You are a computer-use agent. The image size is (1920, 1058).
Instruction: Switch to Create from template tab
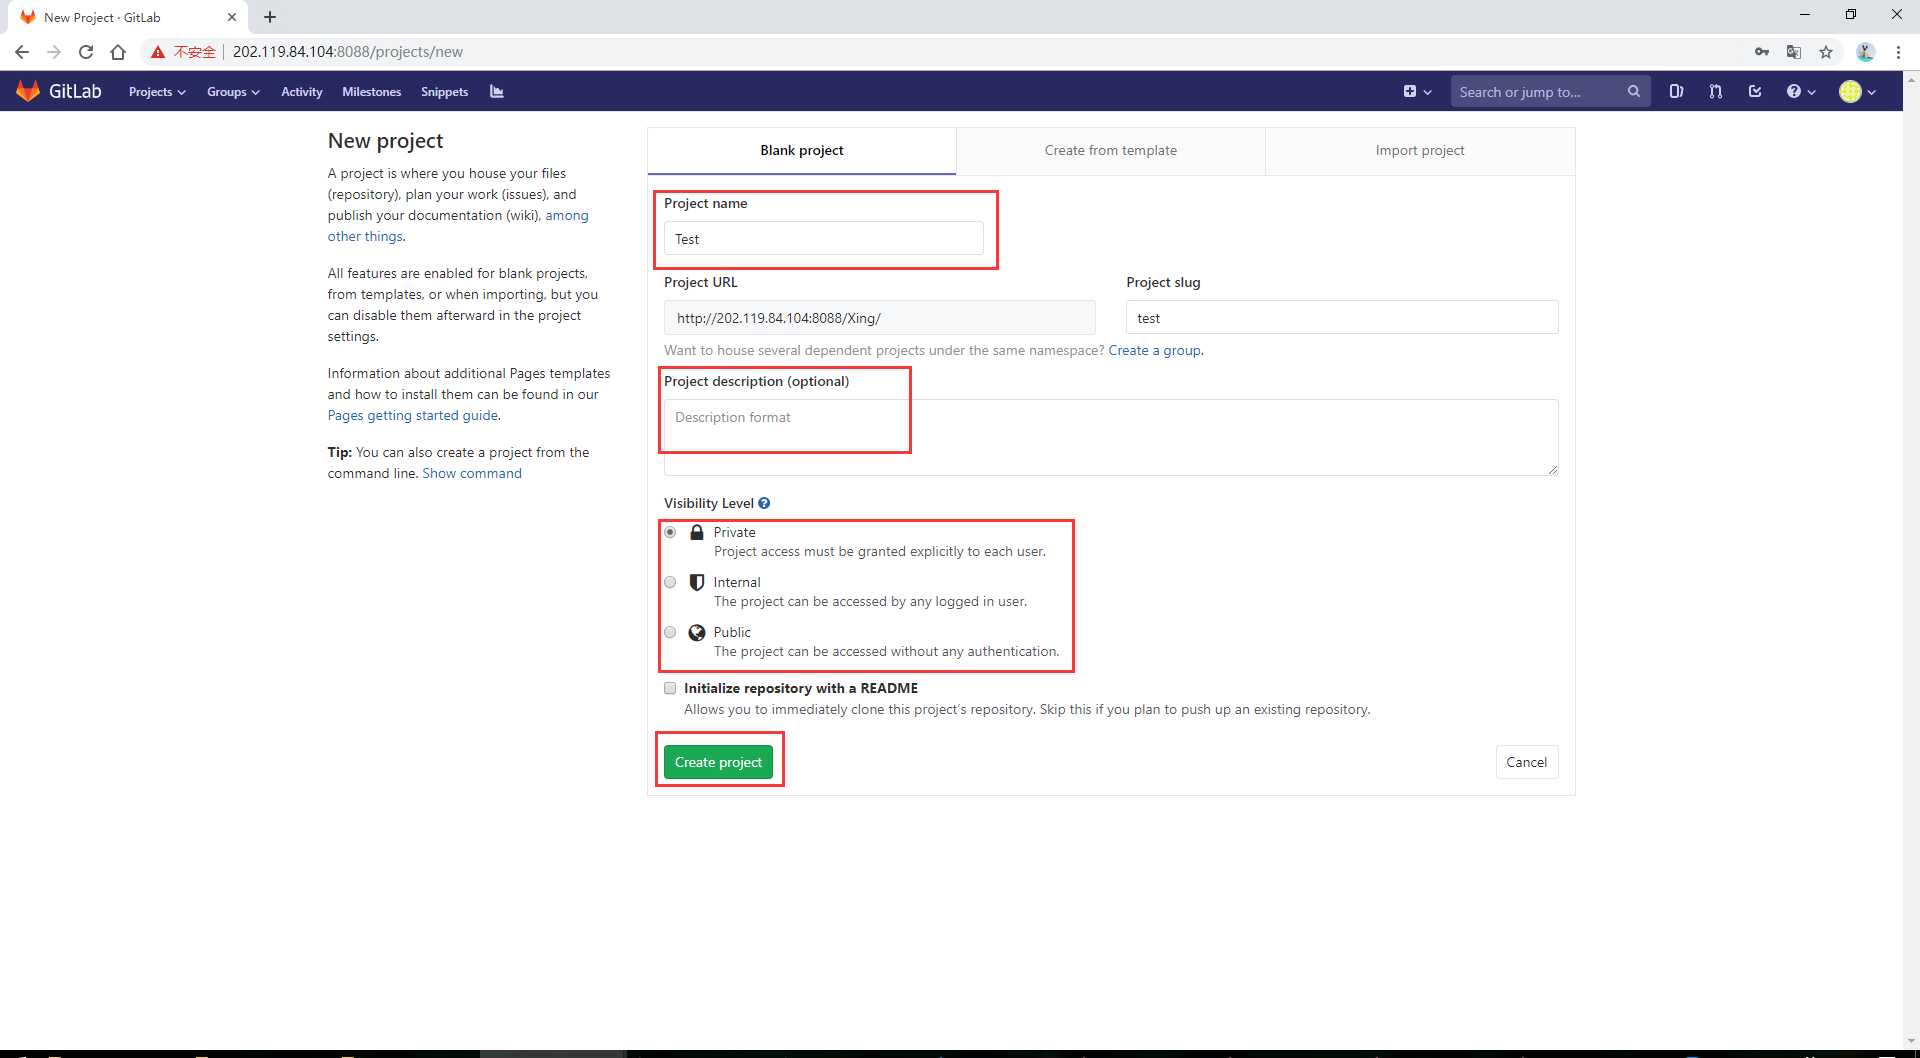tap(1111, 151)
